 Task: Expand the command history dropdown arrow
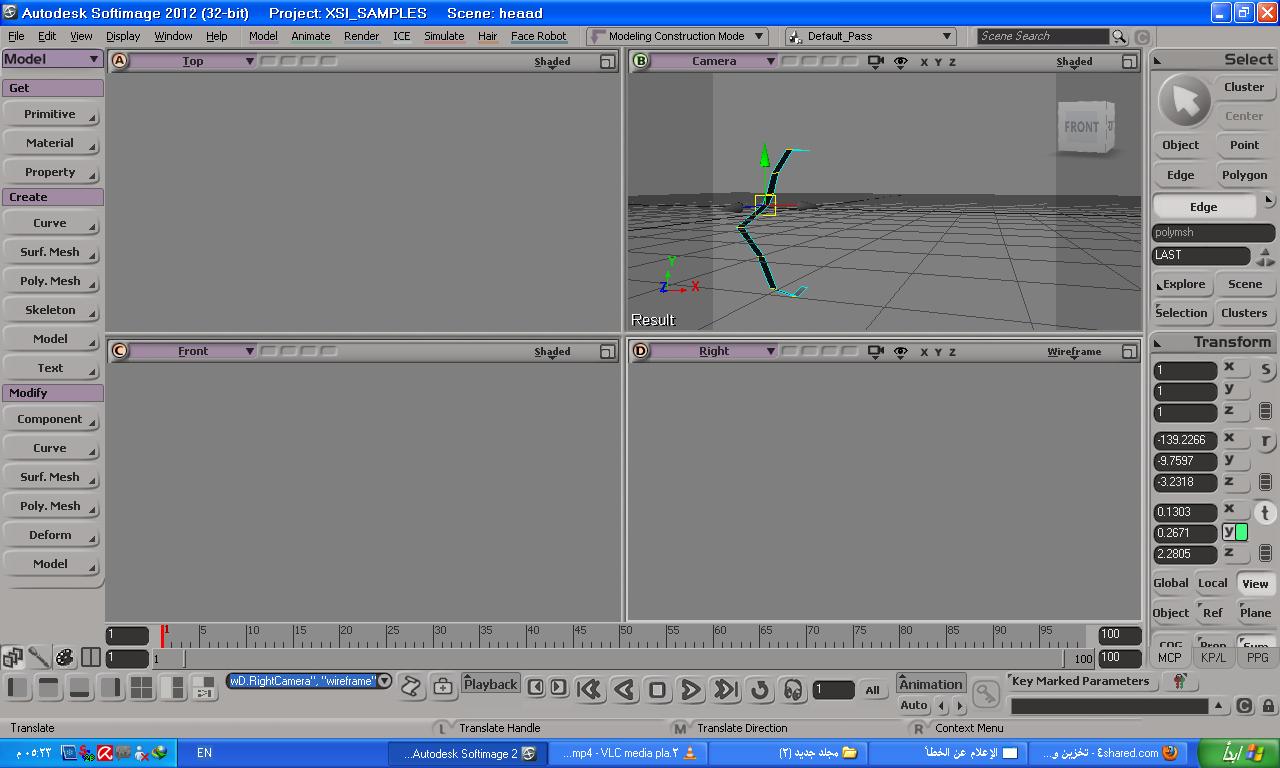click(384, 681)
